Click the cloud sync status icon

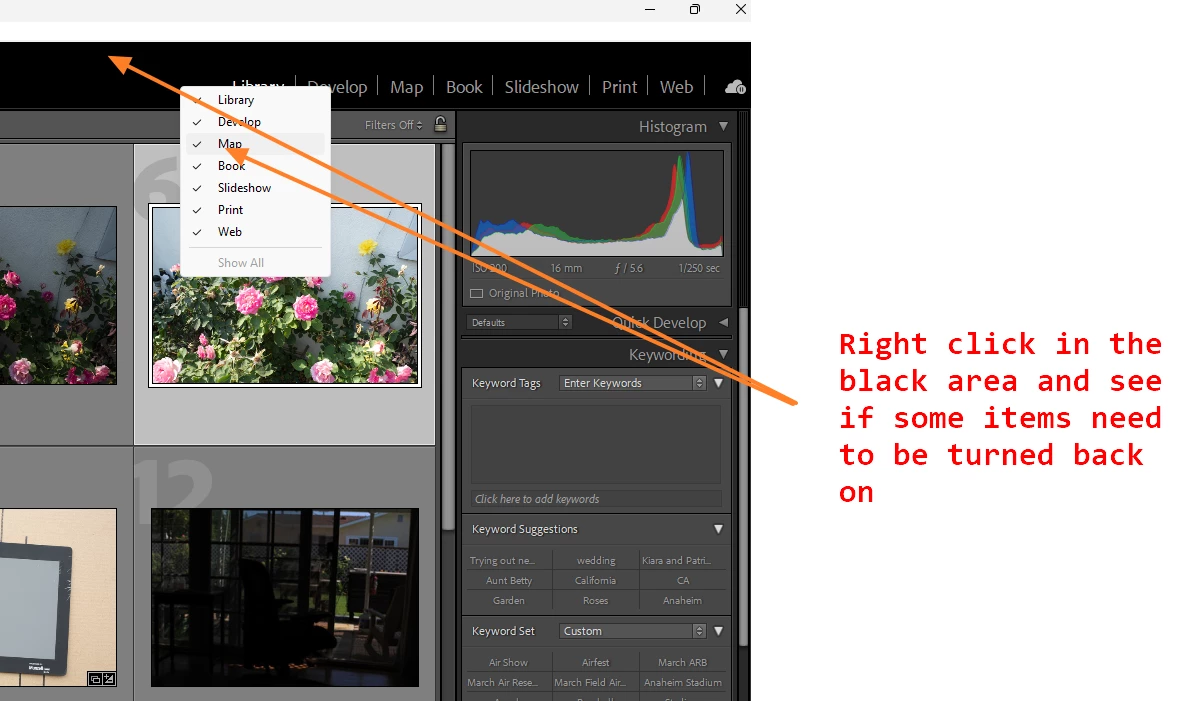[735, 87]
